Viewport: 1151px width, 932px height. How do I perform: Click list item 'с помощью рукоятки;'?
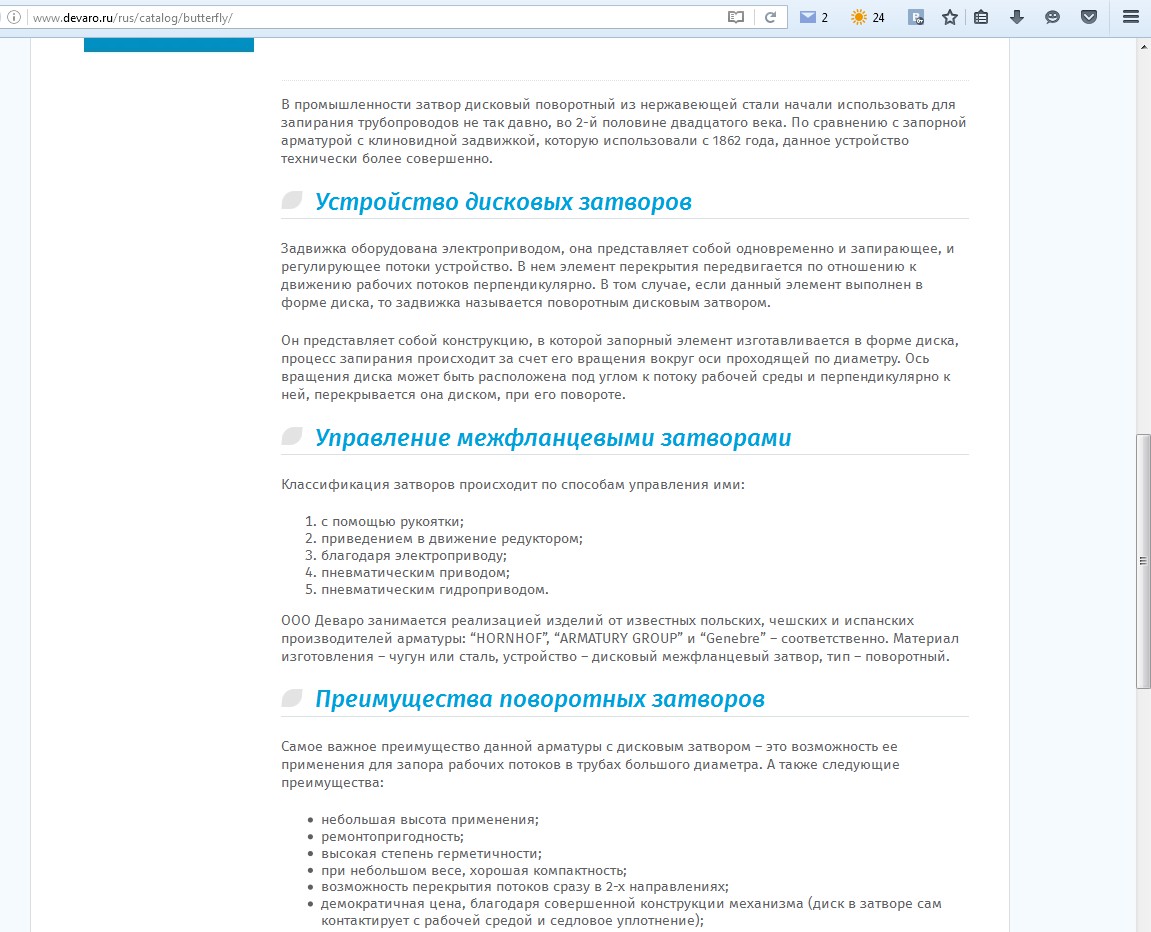(x=392, y=522)
